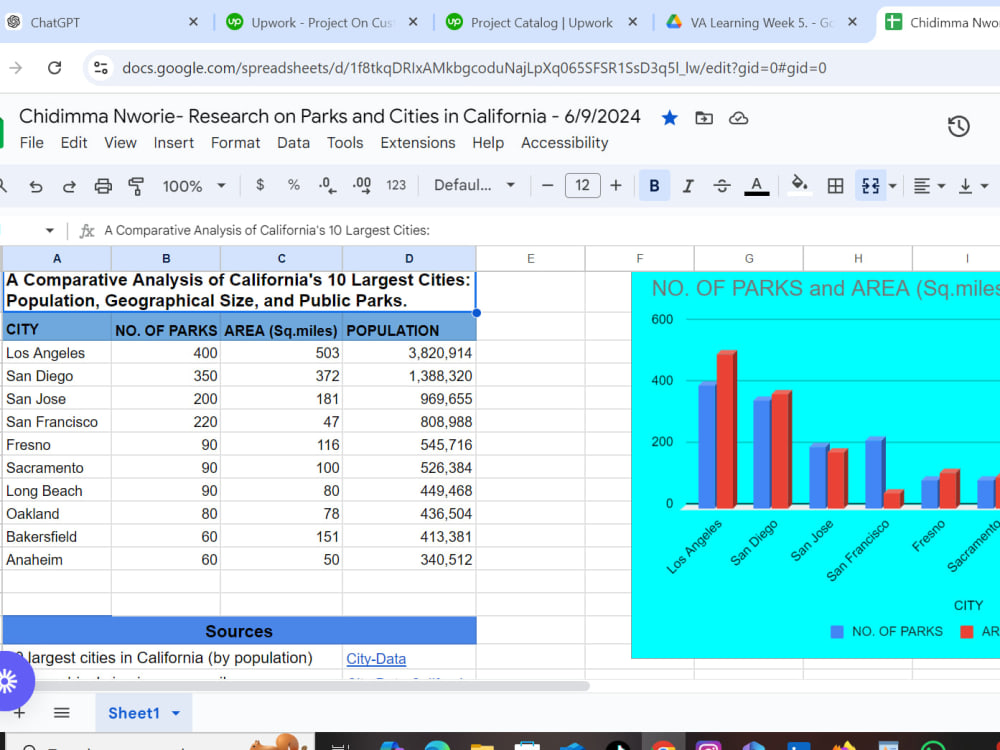Expand the Sheet1 tab options arrow
Image resolution: width=1000 pixels, height=750 pixels.
pos(176,713)
